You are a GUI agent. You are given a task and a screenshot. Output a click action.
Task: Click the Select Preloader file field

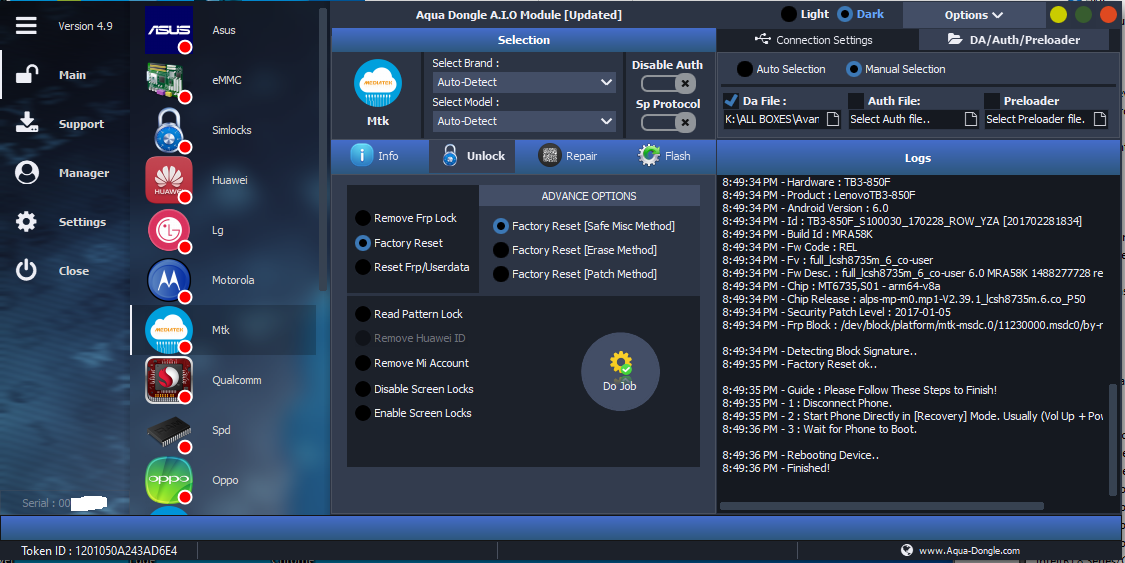pyautogui.click(x=1037, y=119)
